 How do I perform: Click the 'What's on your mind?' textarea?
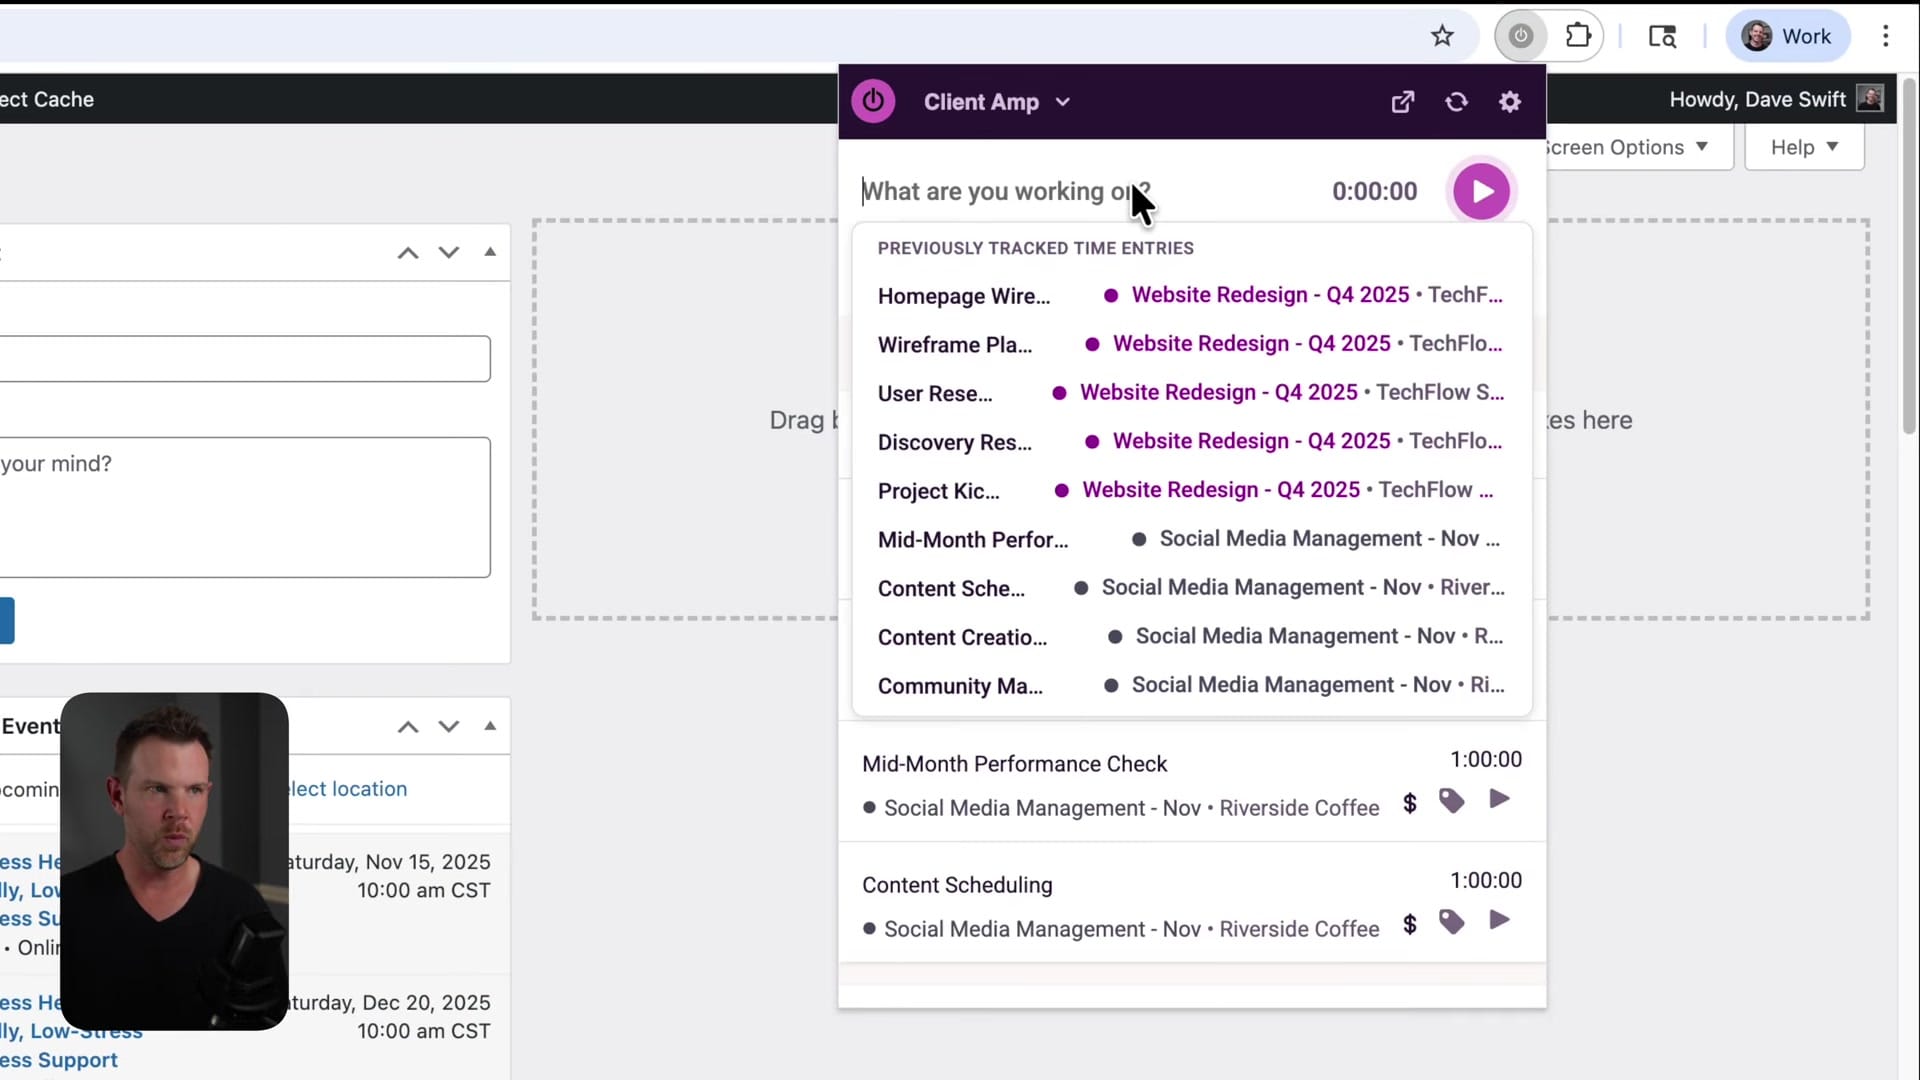point(245,507)
